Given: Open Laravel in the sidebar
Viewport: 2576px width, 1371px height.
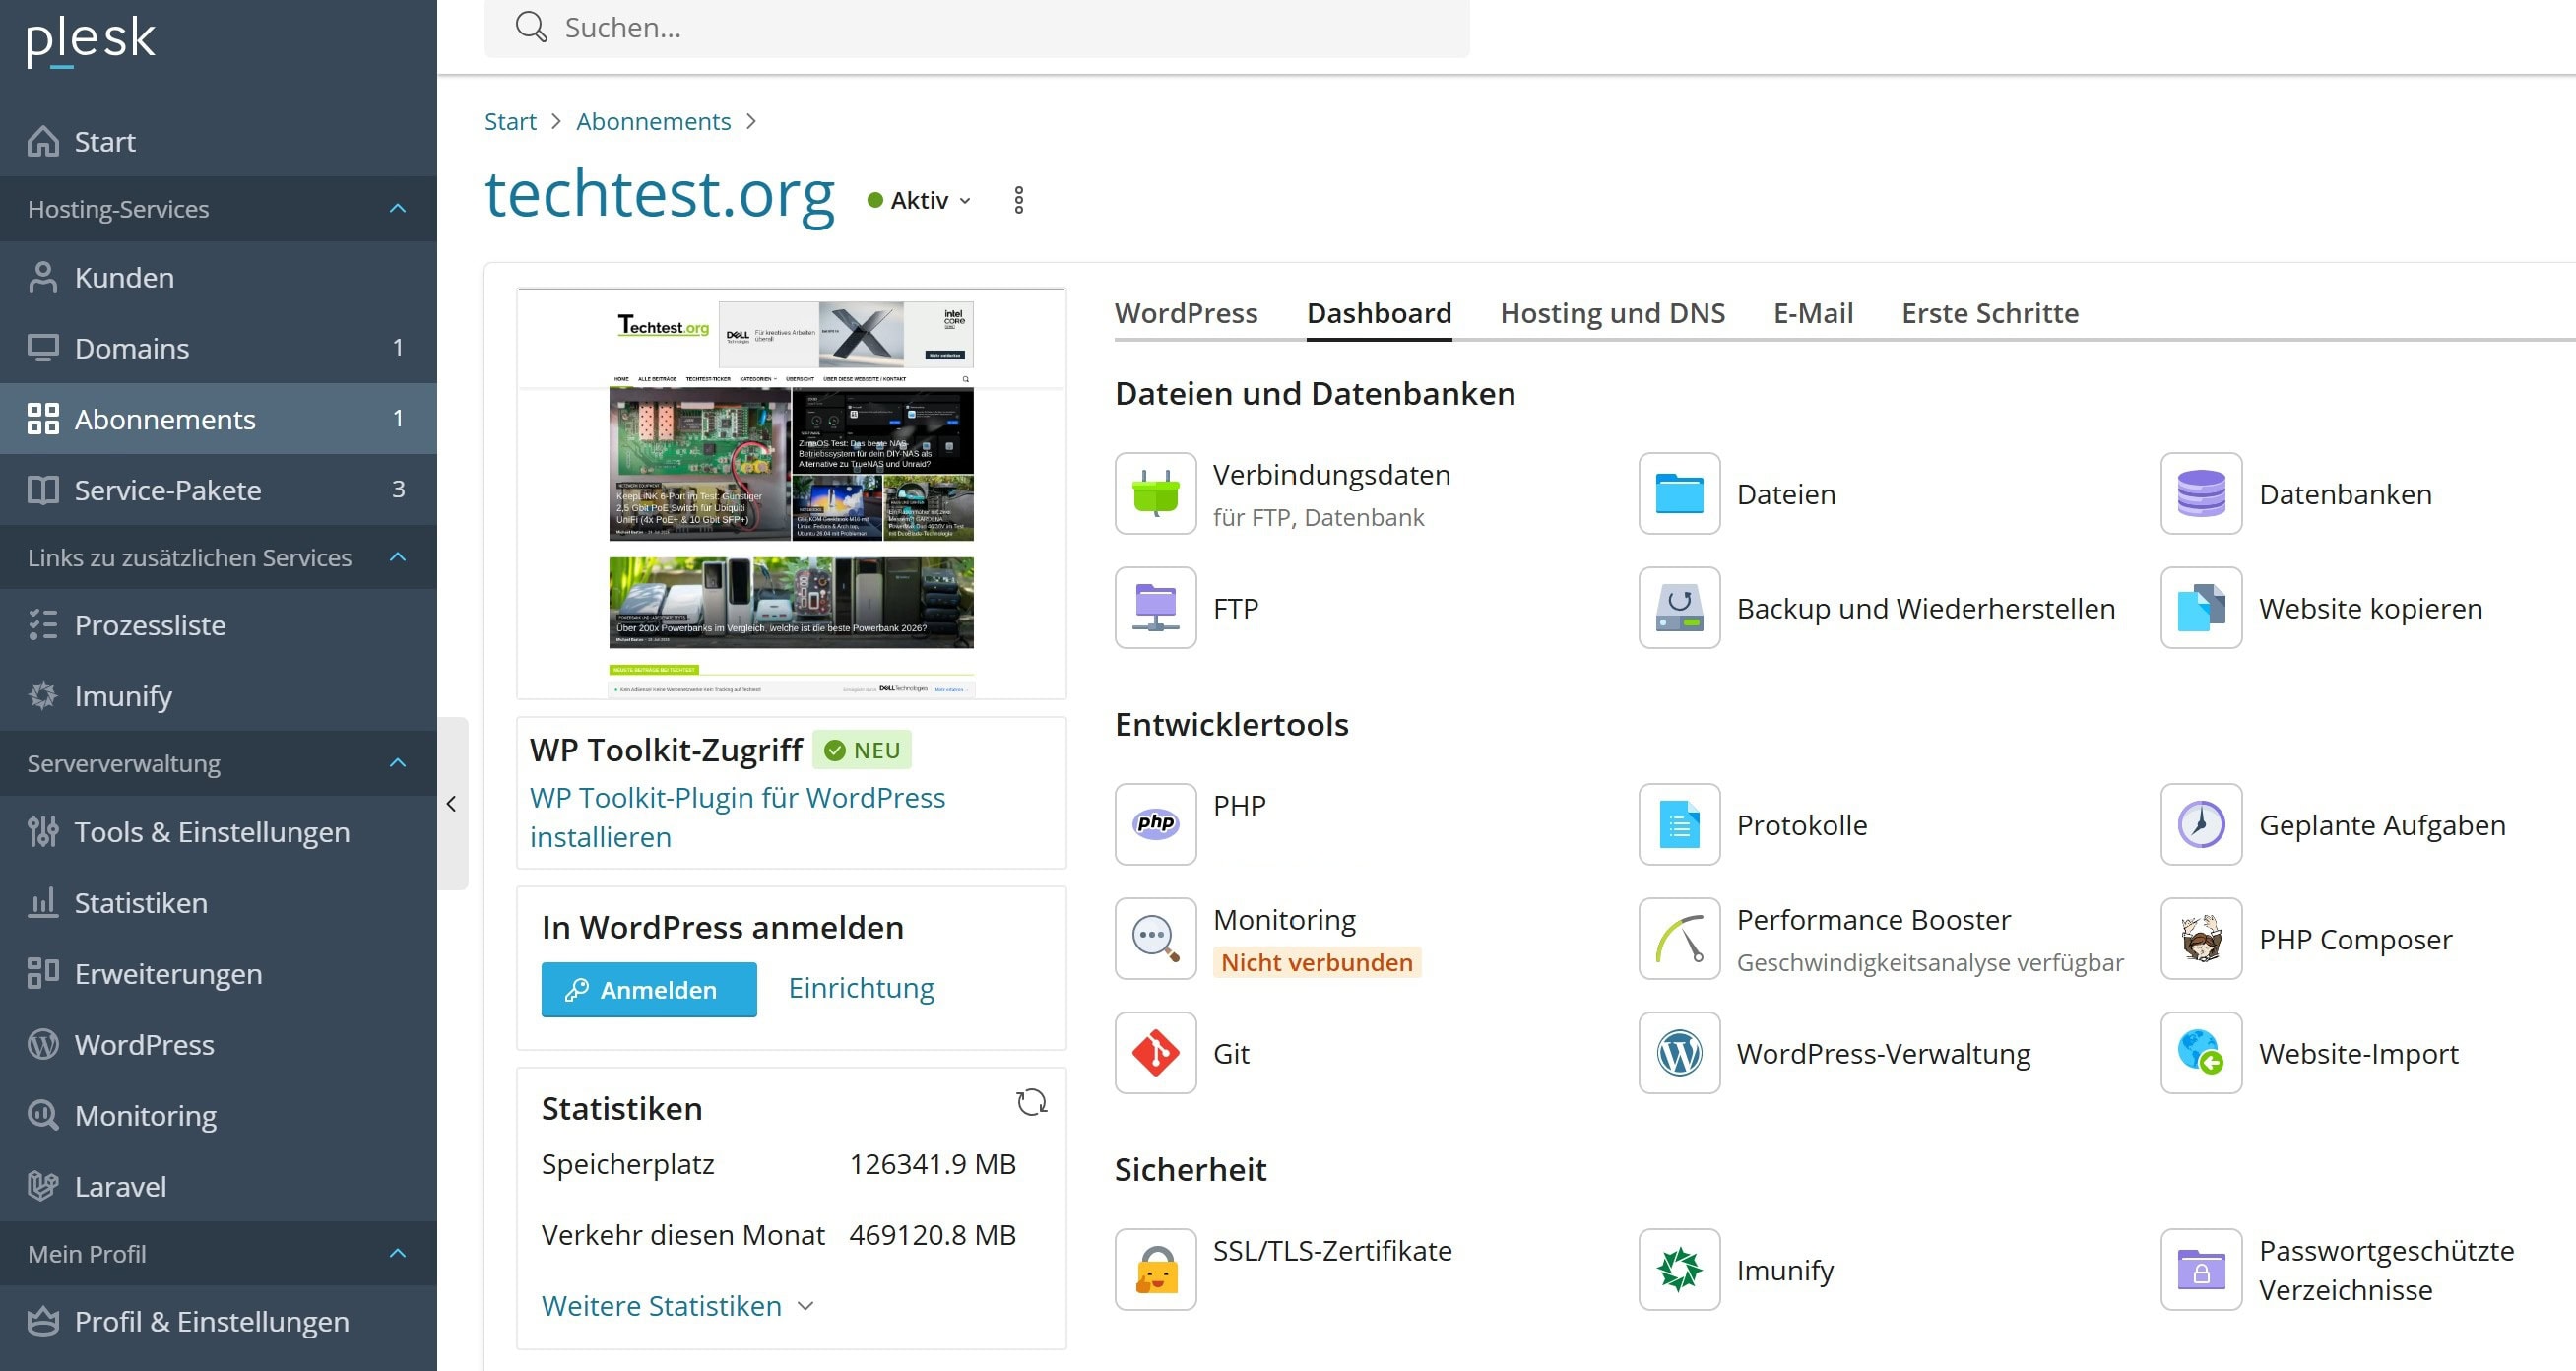Looking at the screenshot, I should coord(218,1187).
